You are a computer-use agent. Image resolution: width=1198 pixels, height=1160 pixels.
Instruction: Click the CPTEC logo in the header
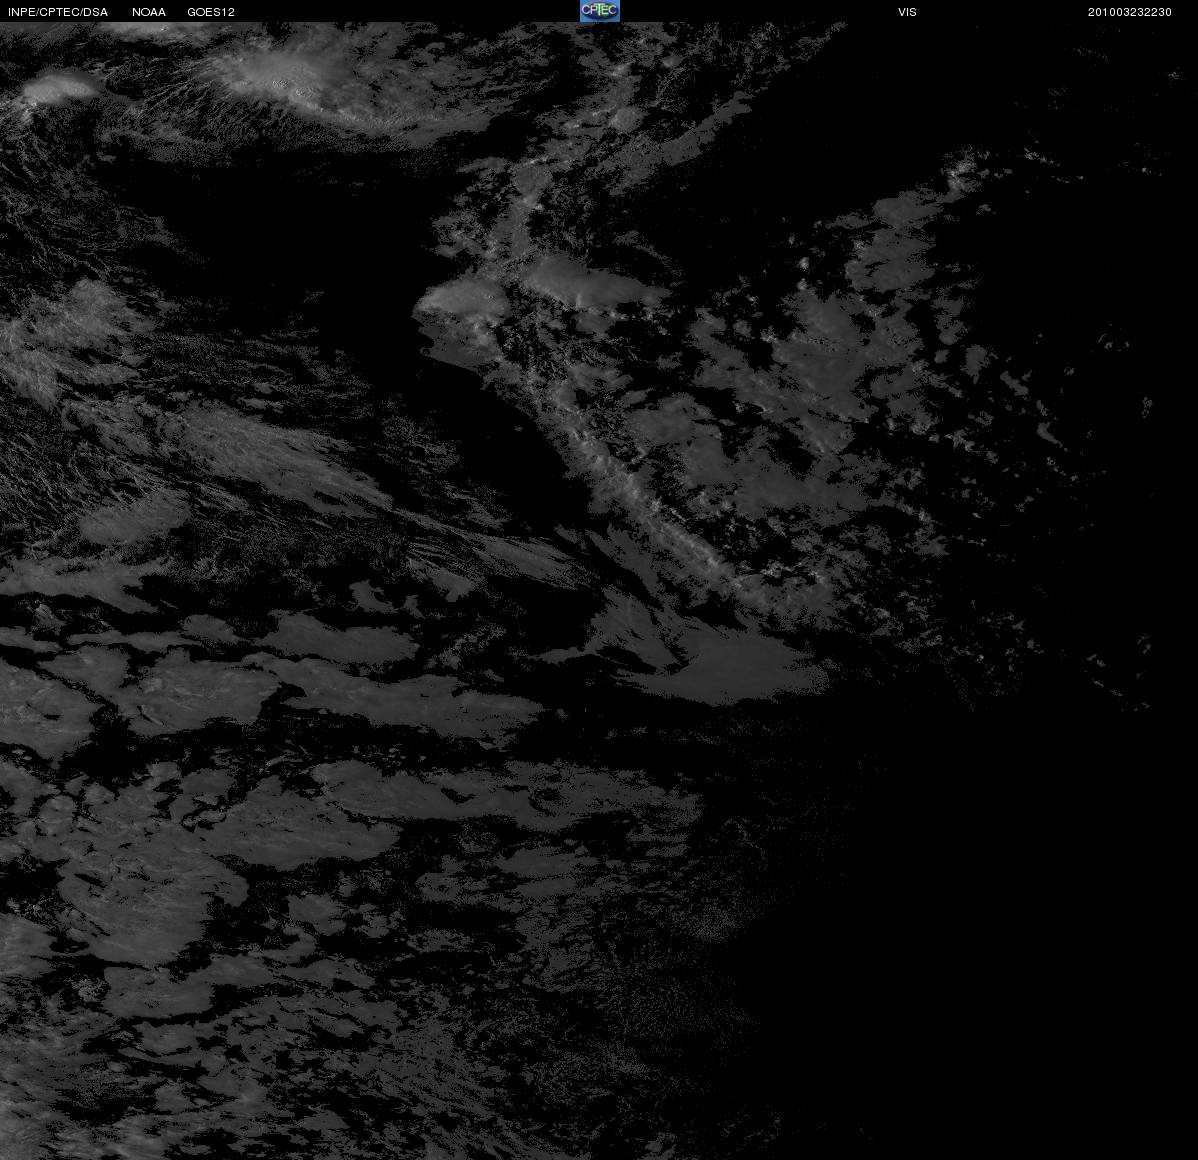(599, 11)
